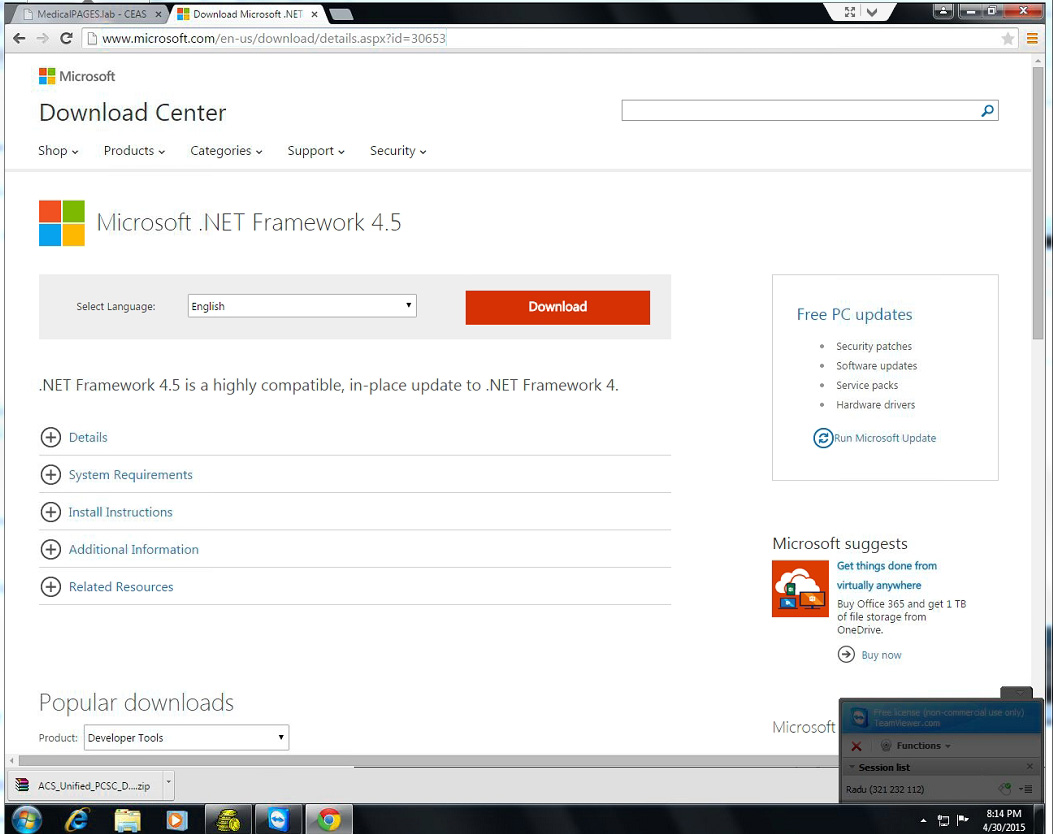1053x834 pixels.
Task: Open the Products menu
Action: point(134,151)
